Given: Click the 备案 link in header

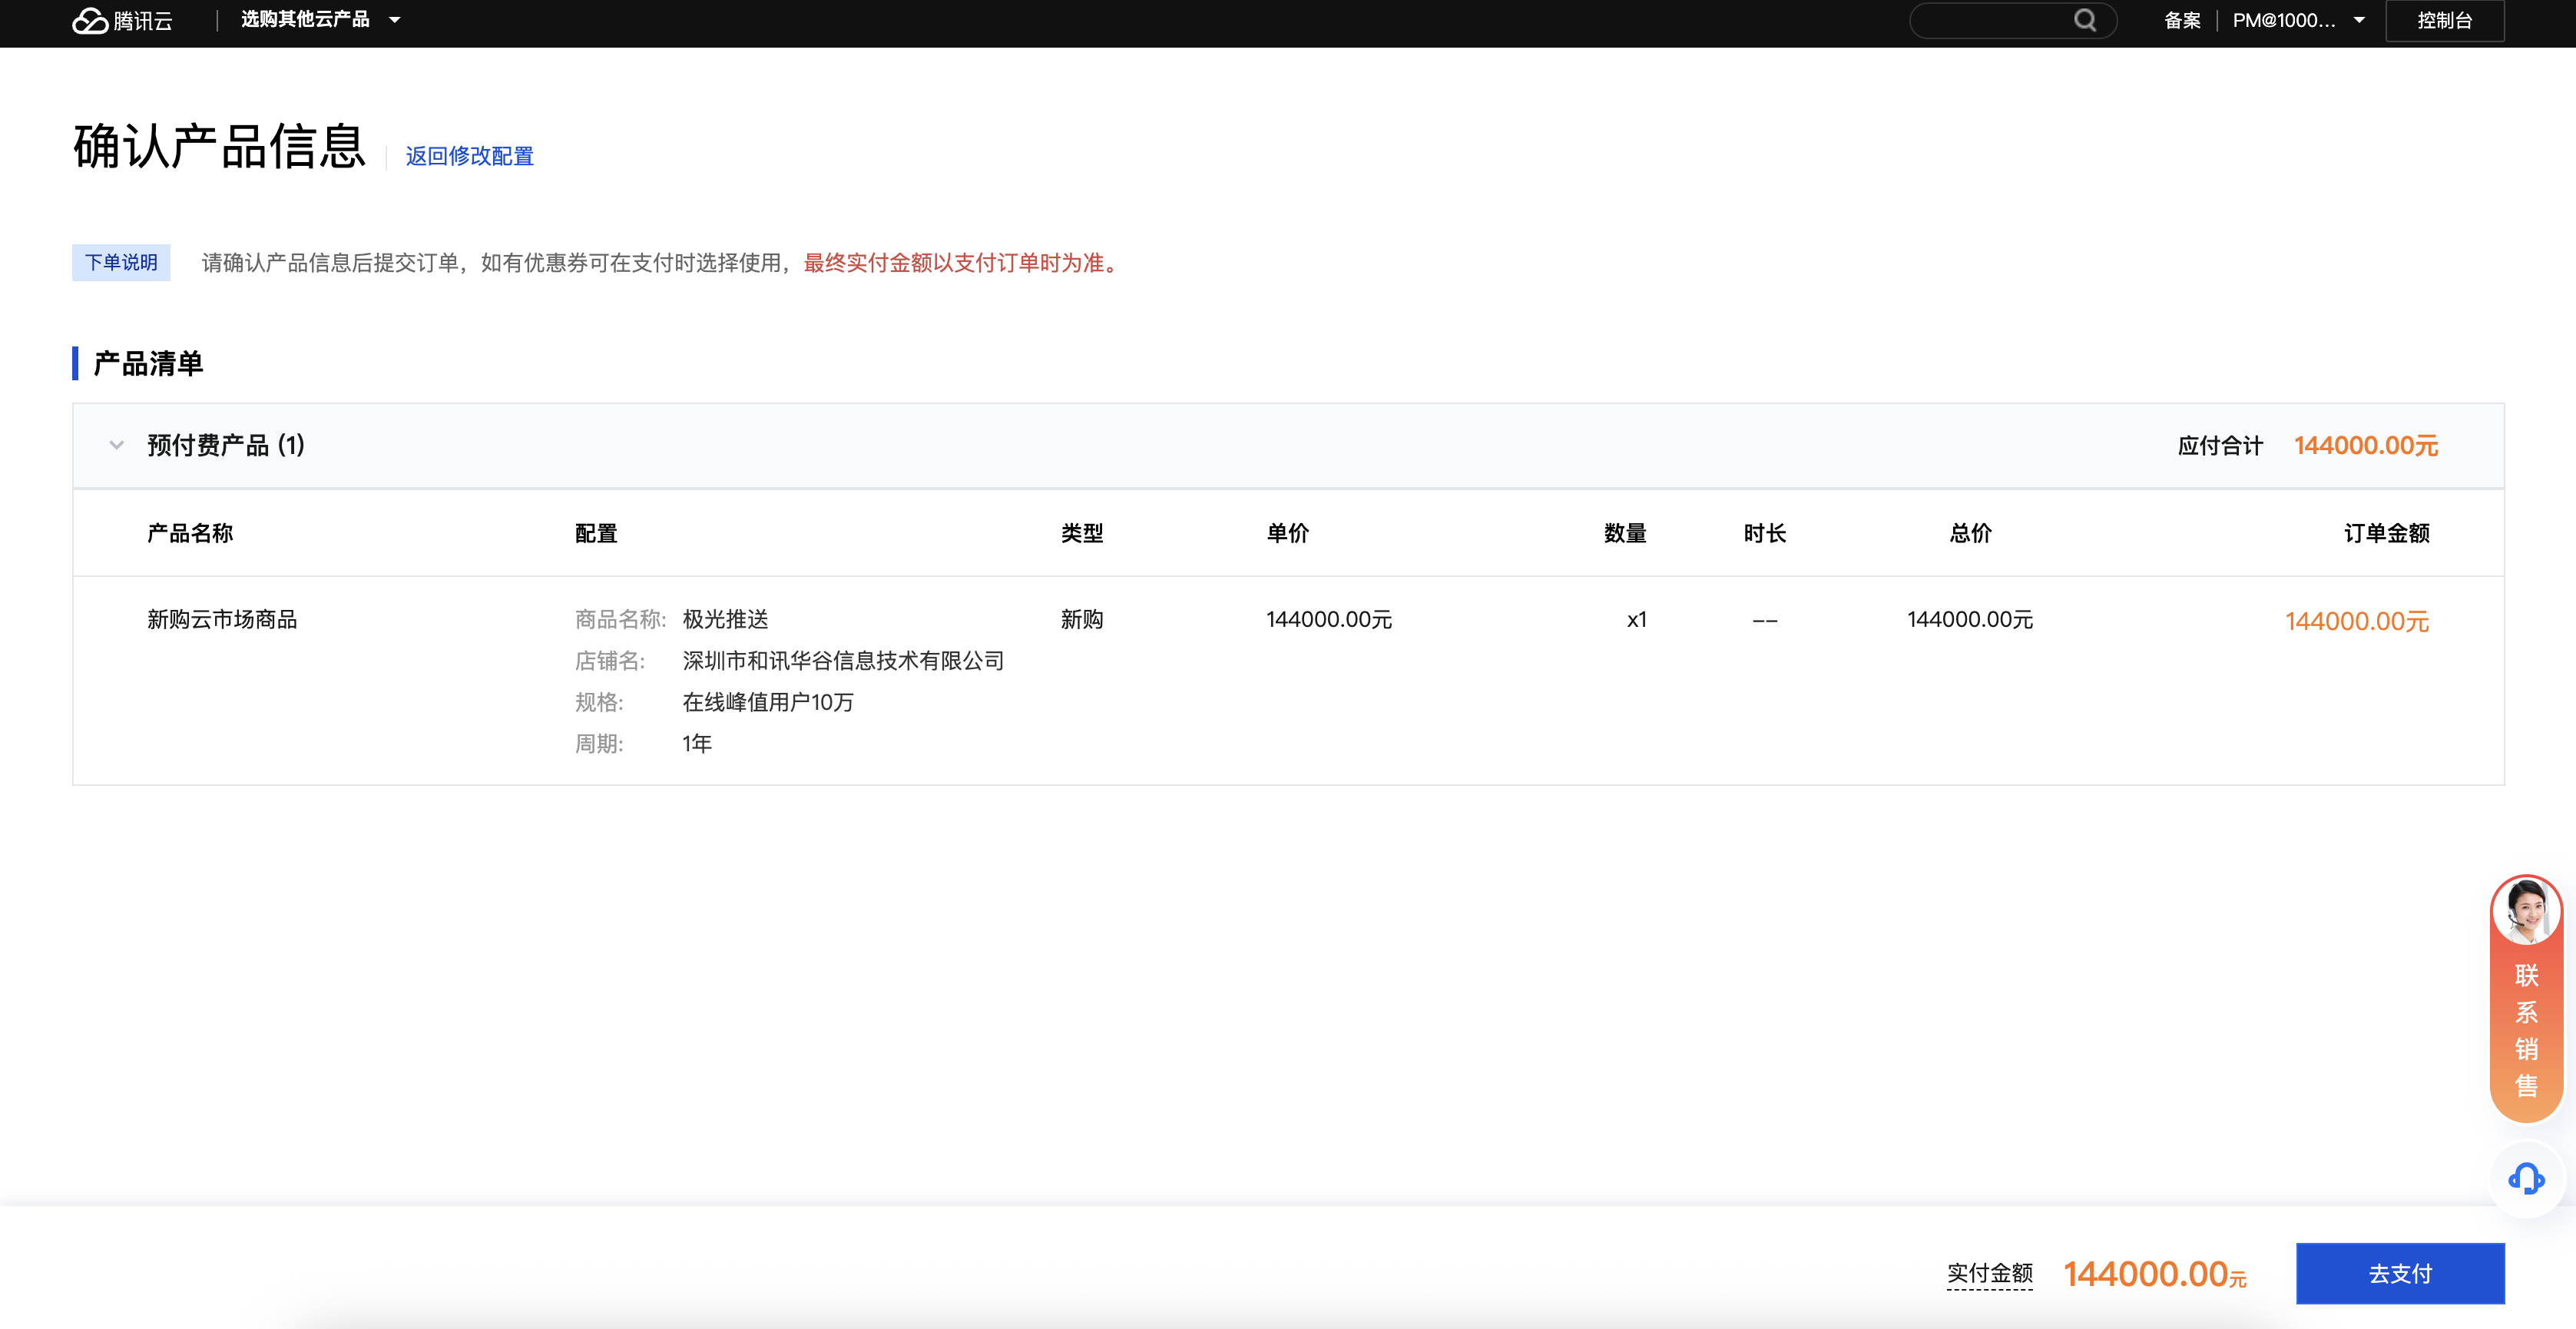Looking at the screenshot, I should coord(2182,20).
